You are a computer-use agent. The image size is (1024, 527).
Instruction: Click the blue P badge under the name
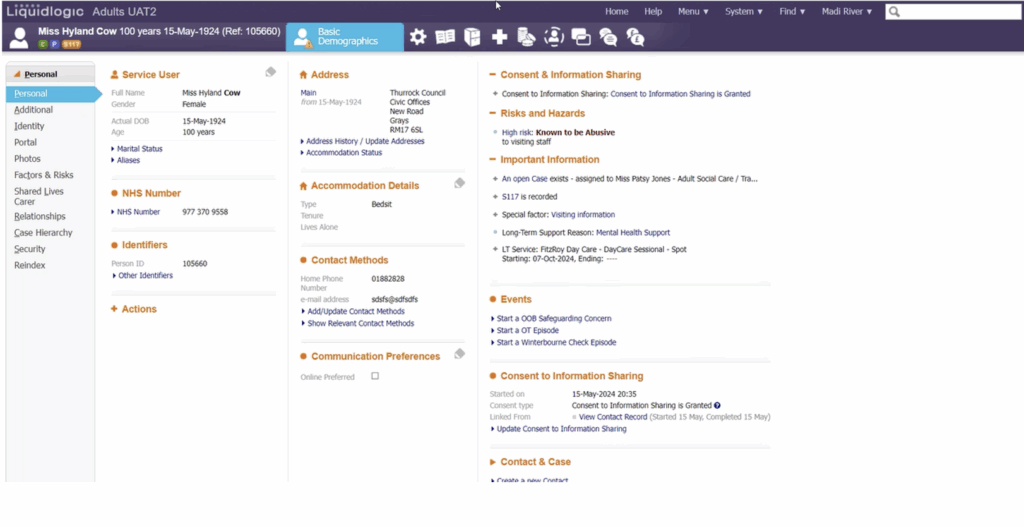coord(54,44)
